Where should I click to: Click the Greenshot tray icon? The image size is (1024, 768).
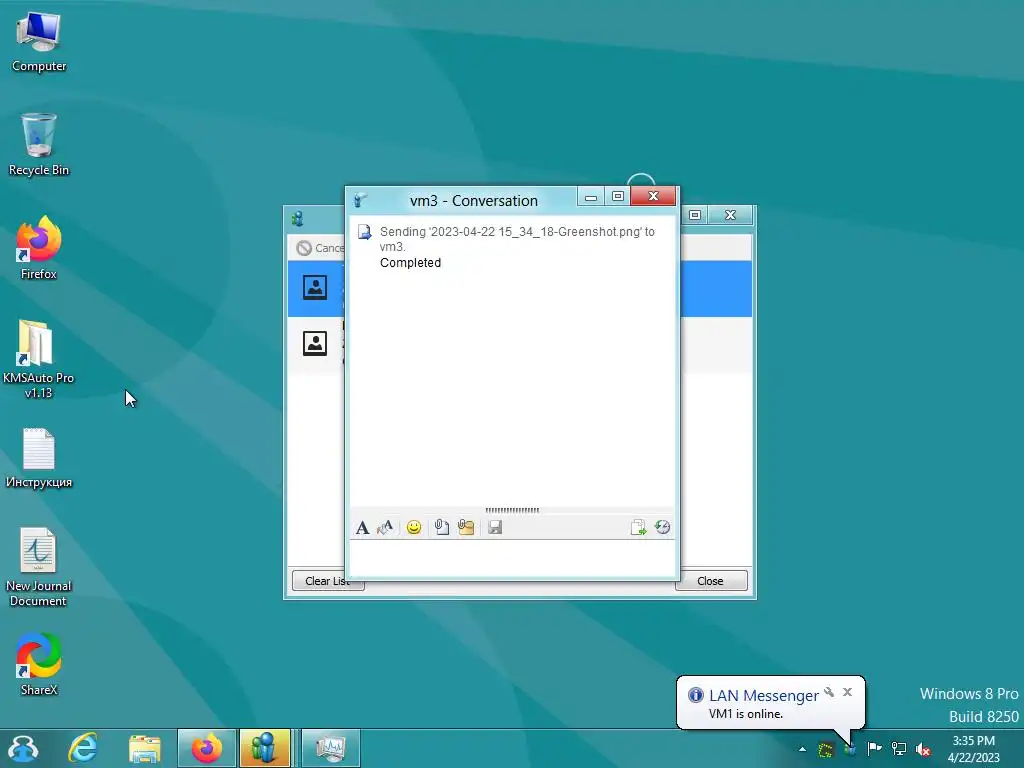point(826,750)
